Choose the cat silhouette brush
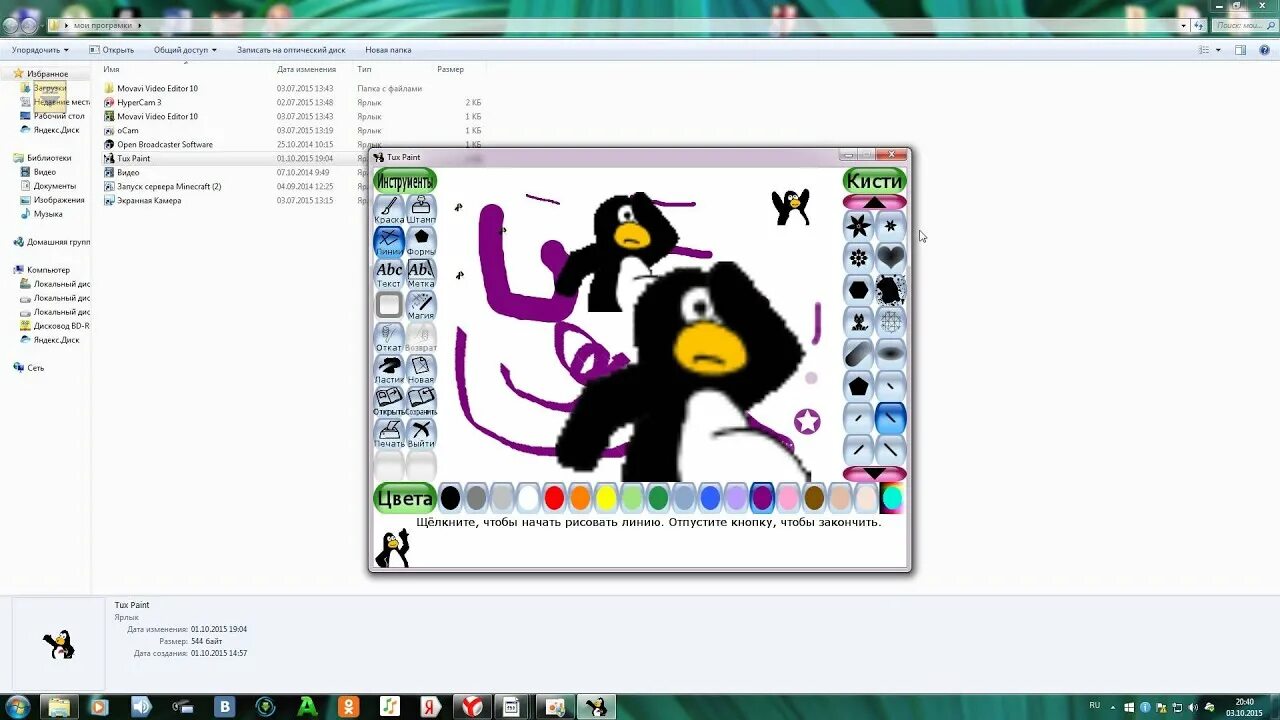 (x=859, y=322)
